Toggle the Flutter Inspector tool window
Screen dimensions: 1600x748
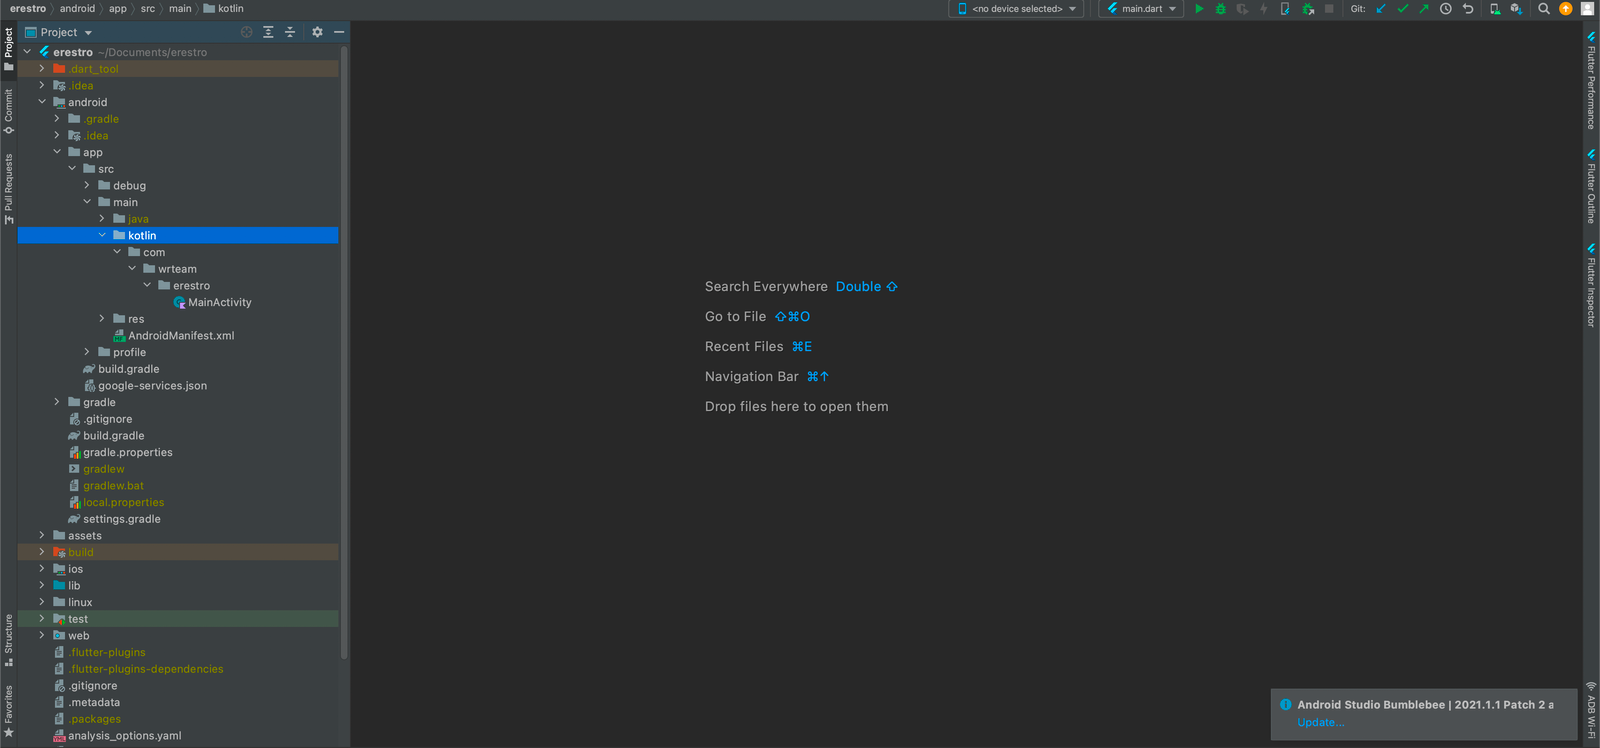1591,286
